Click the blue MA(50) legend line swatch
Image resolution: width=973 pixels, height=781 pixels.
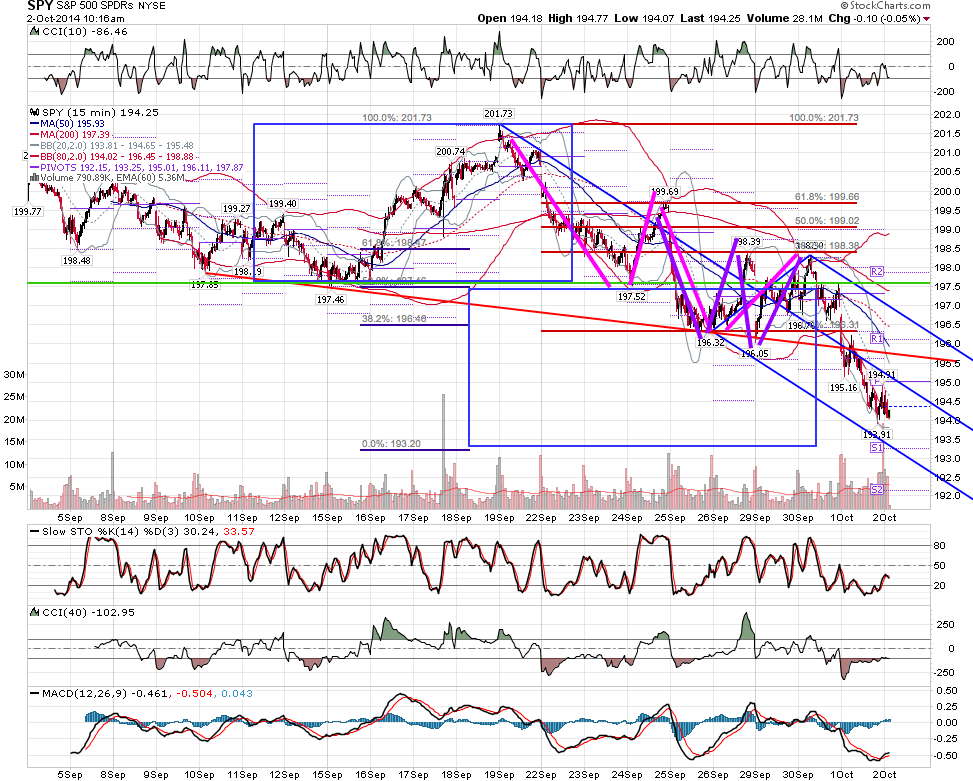pyautogui.click(x=35, y=123)
